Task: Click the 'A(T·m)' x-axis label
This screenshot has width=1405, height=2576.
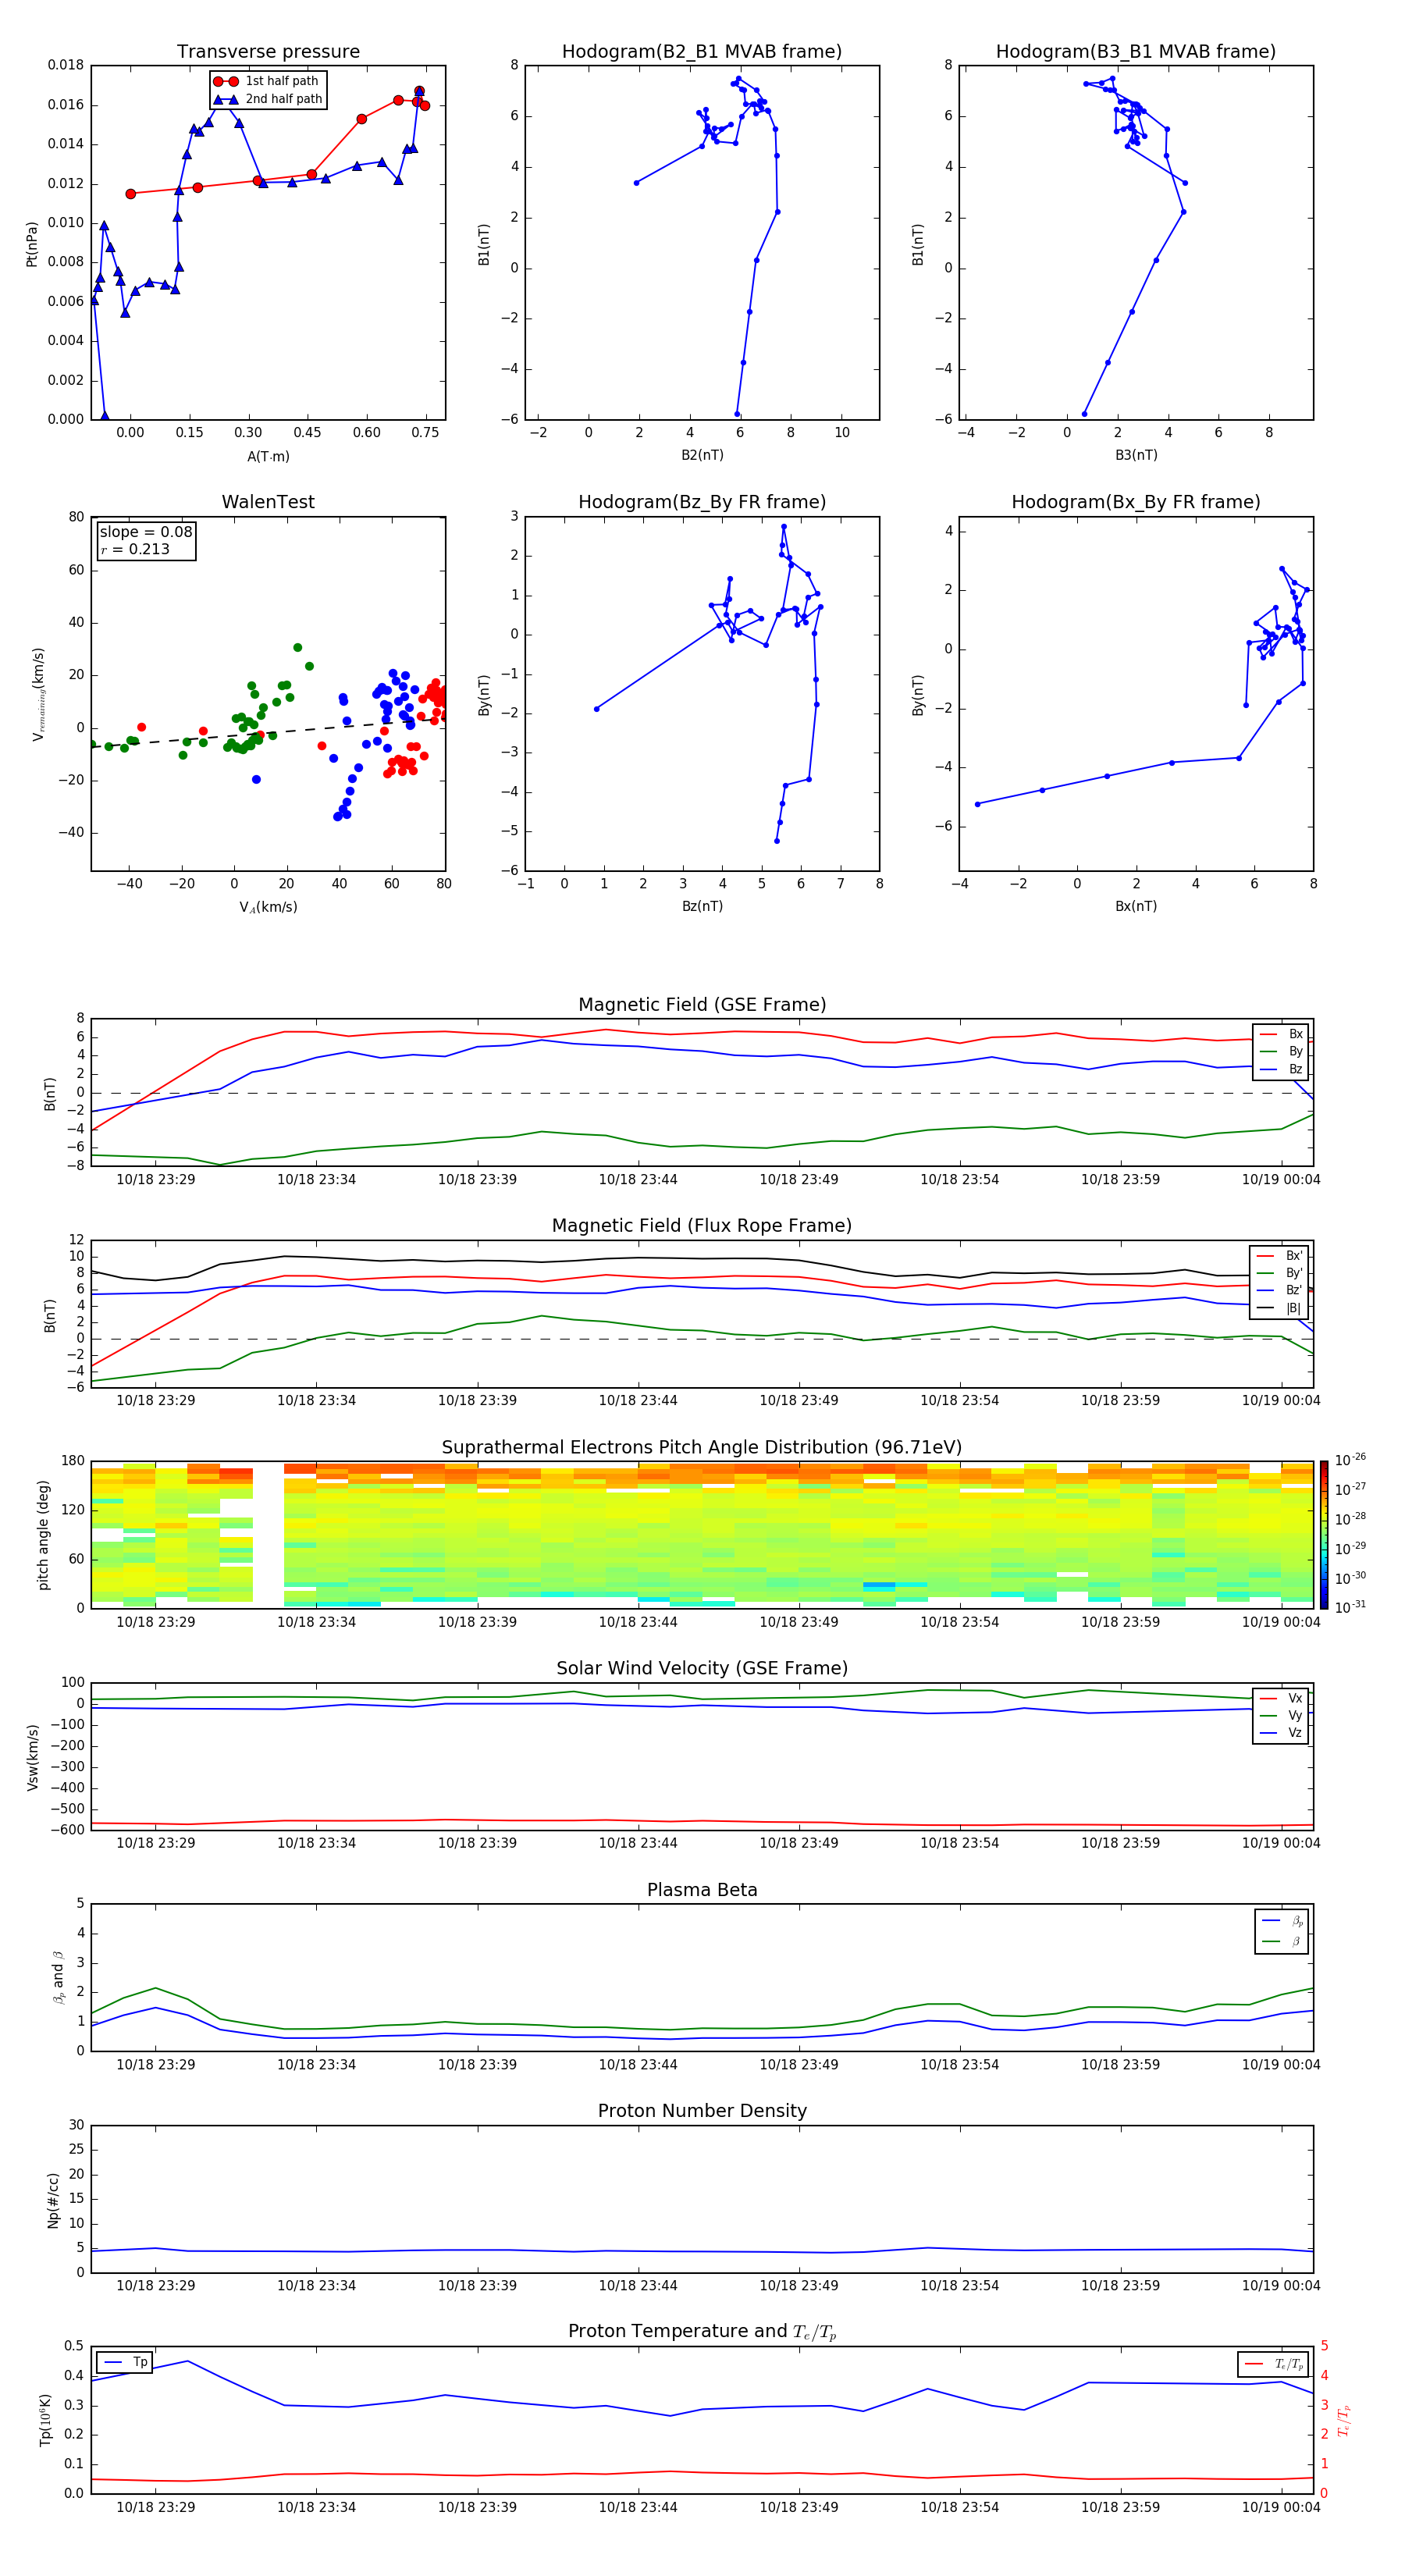Action: pyautogui.click(x=268, y=456)
